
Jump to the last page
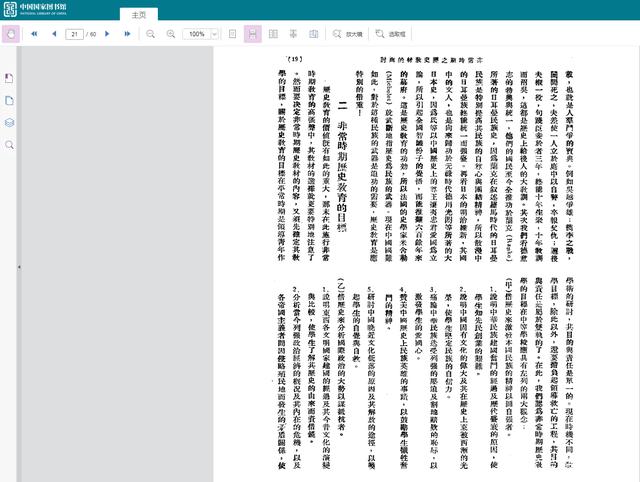pyautogui.click(x=128, y=34)
